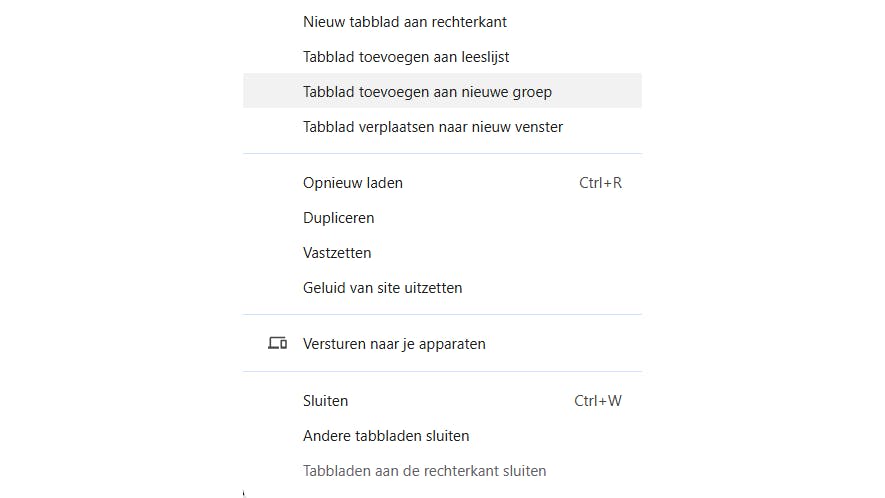Viewport: 885px width, 498px height.
Task: Open "Versturen naar je apparaten"
Action: coord(394,344)
